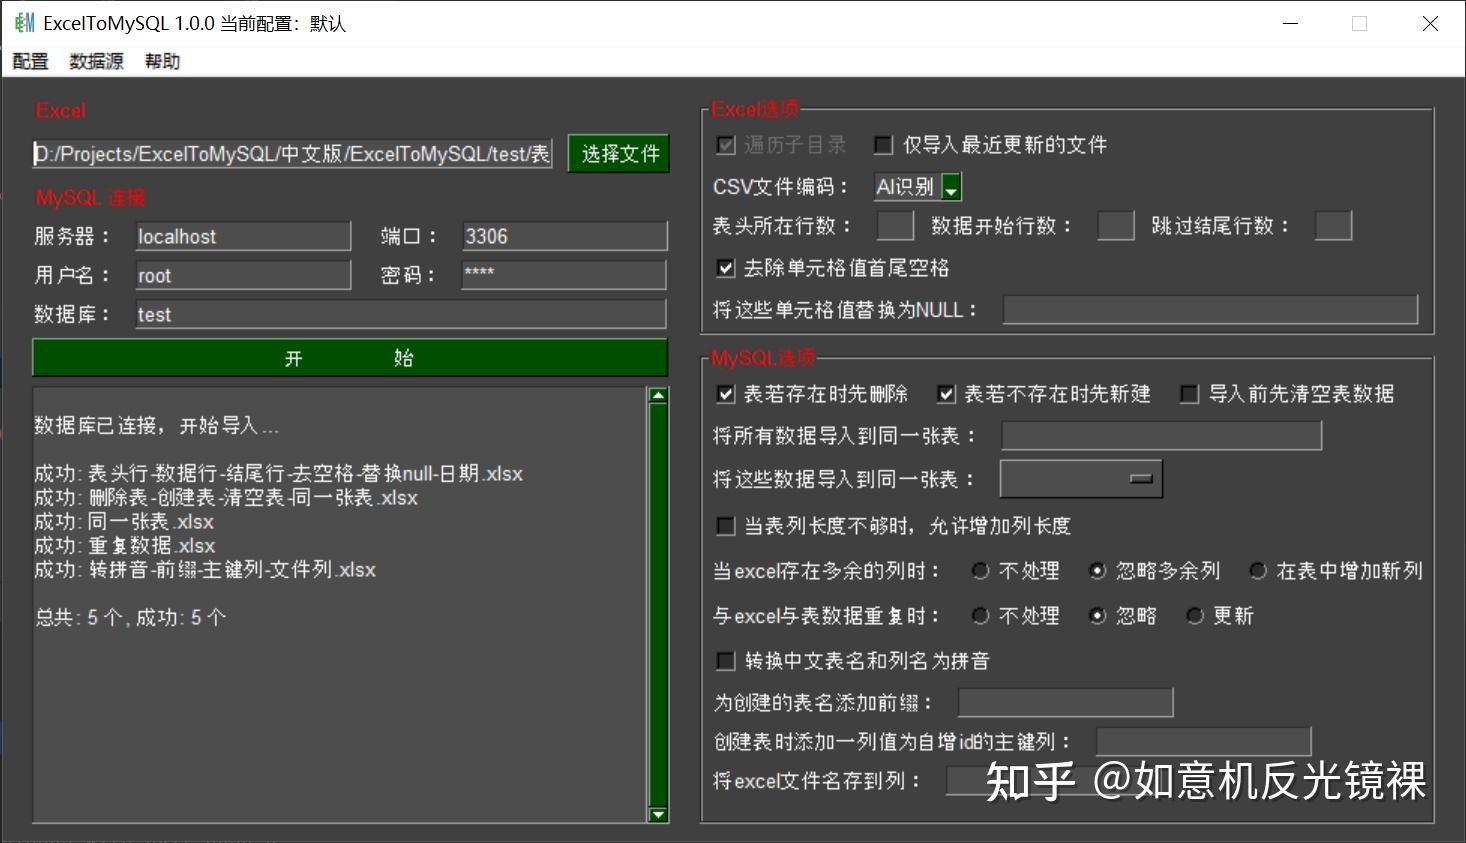Select 在表中增加新列 radio option
This screenshot has height=843, width=1466.
(x=1258, y=571)
